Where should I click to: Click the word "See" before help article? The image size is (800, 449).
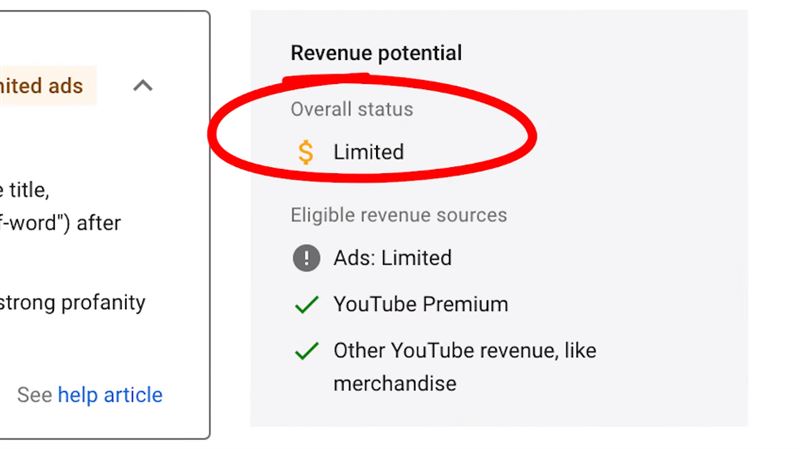(35, 395)
